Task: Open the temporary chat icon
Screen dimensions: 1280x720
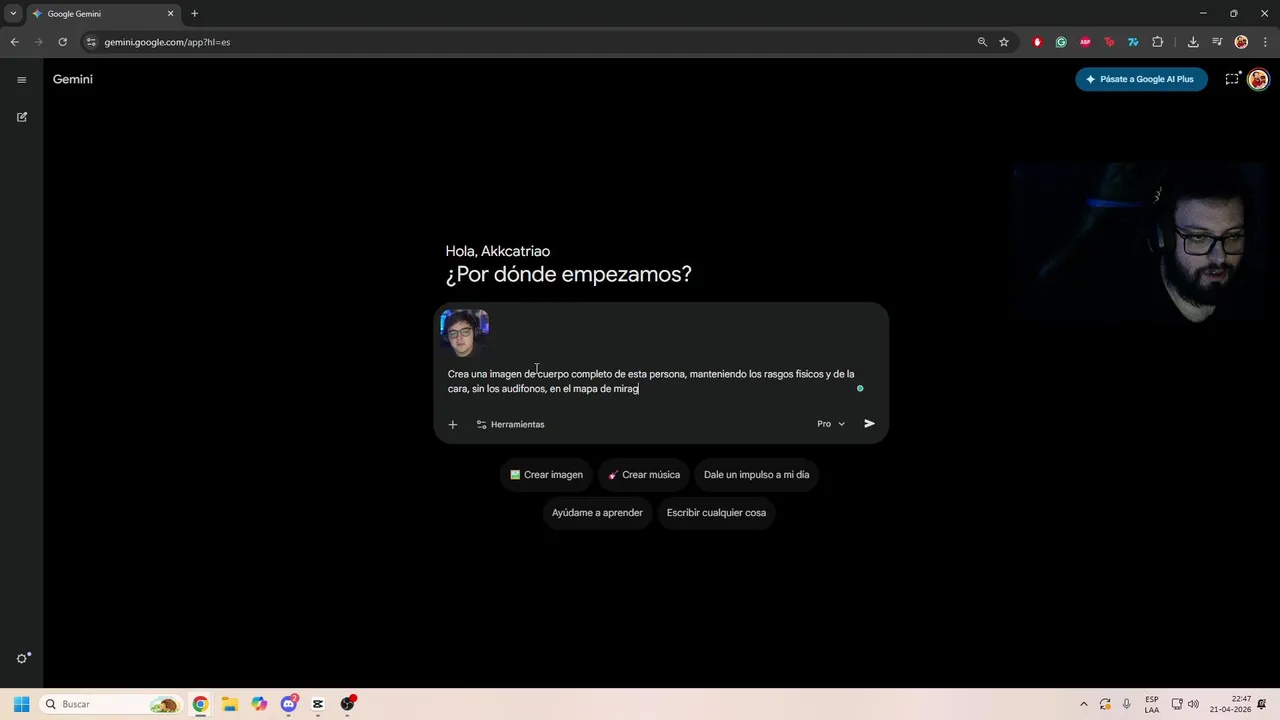Action: pyautogui.click(x=1232, y=79)
